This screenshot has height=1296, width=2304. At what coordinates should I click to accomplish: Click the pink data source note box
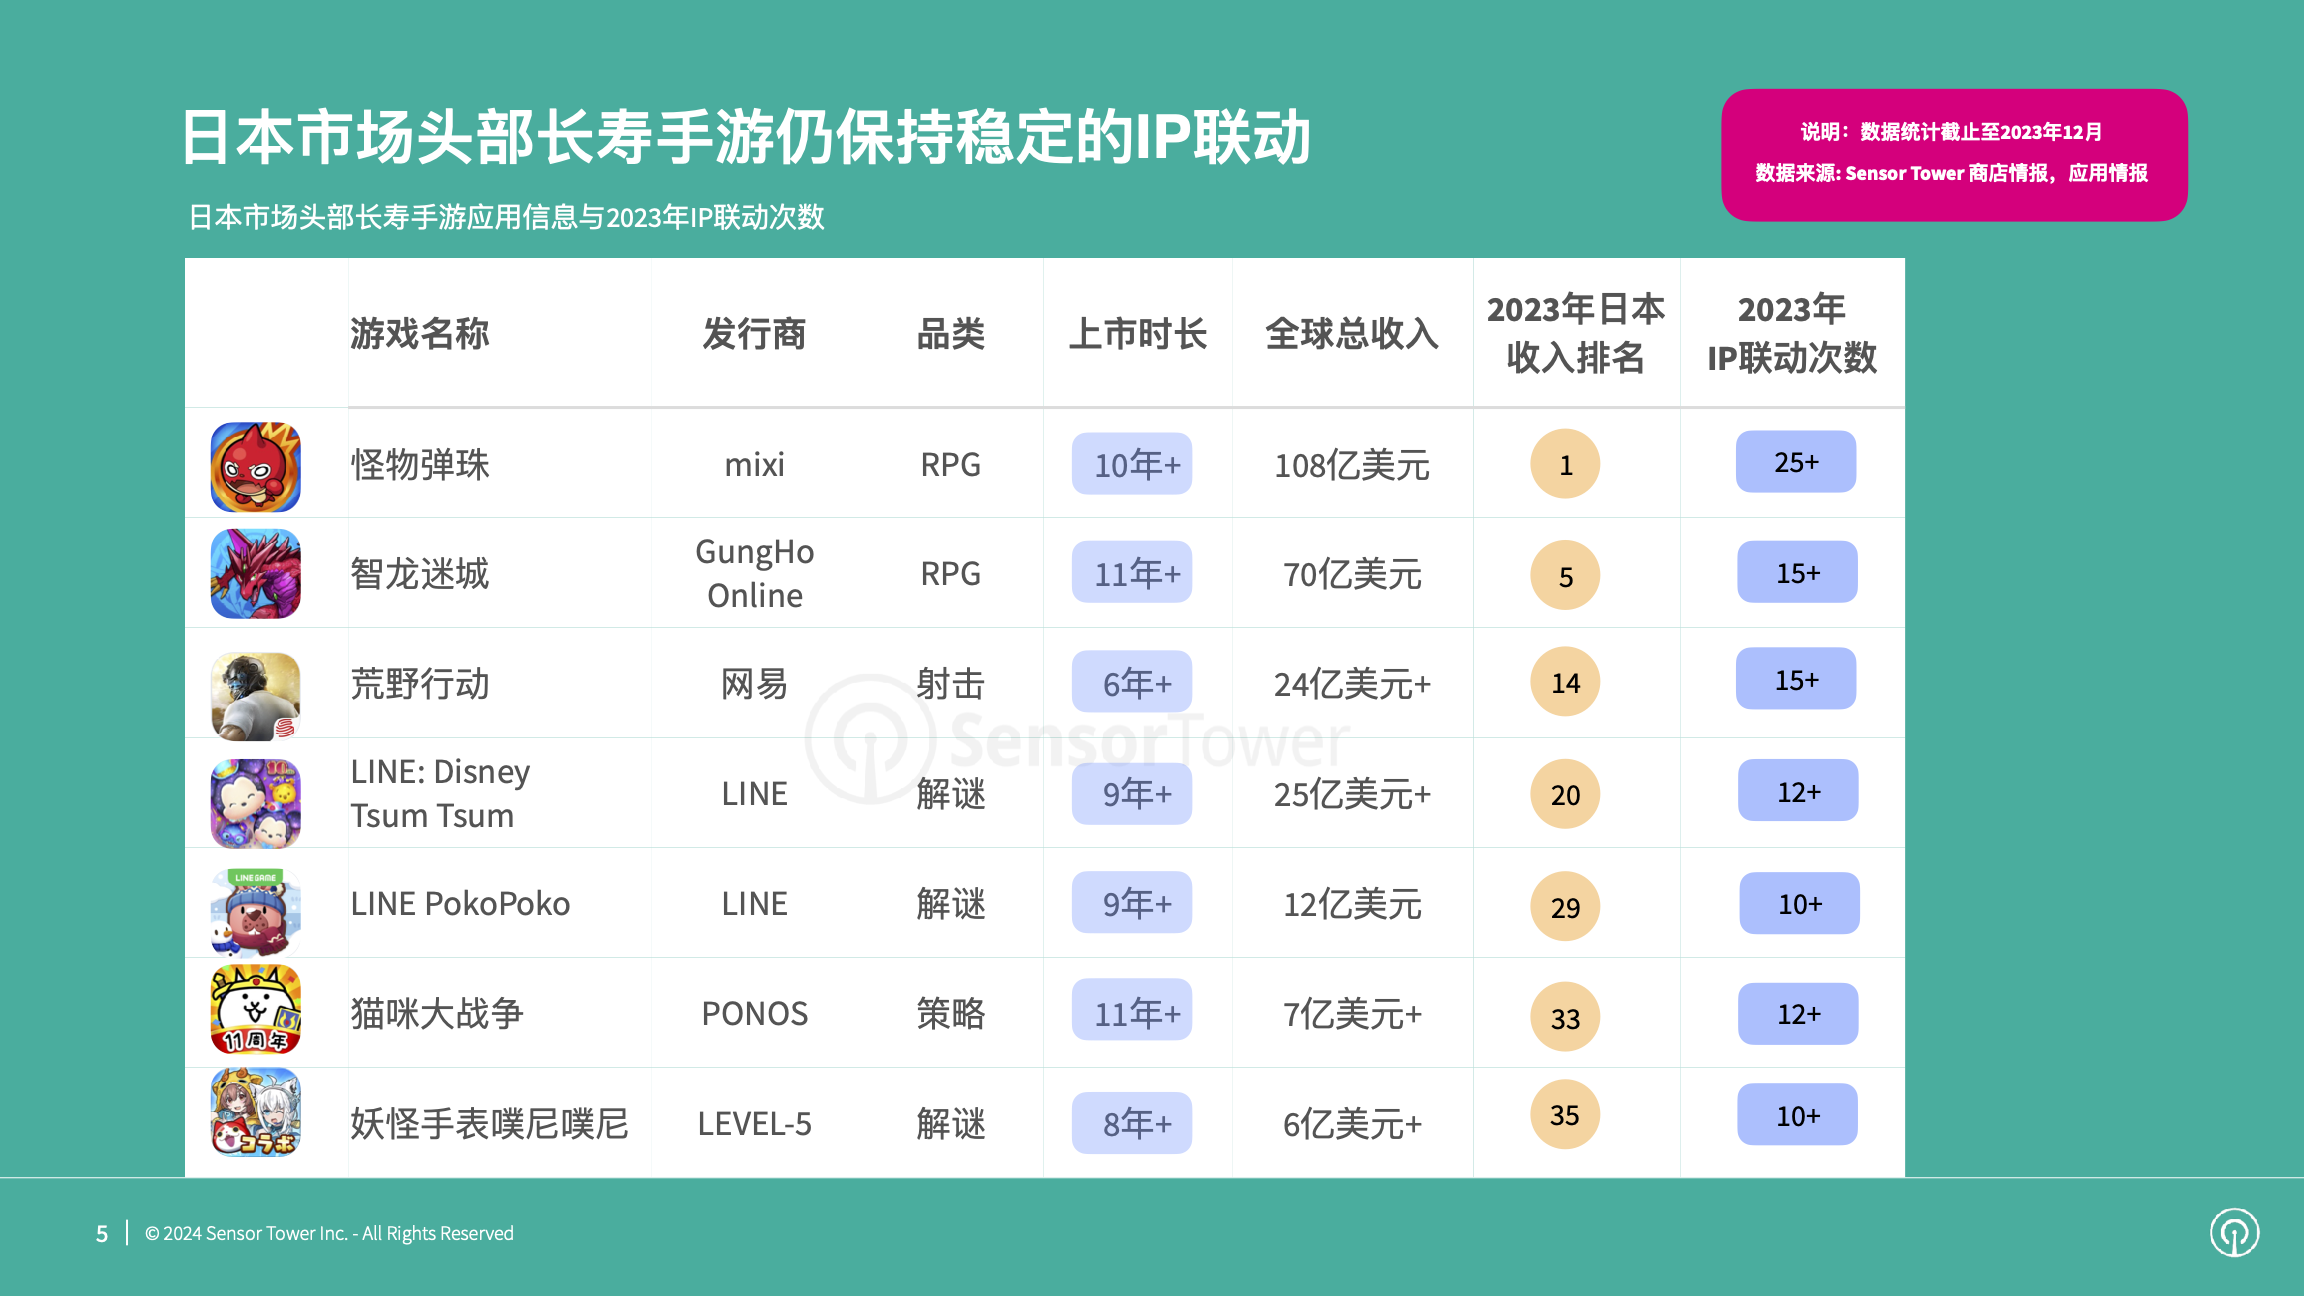tap(1953, 154)
